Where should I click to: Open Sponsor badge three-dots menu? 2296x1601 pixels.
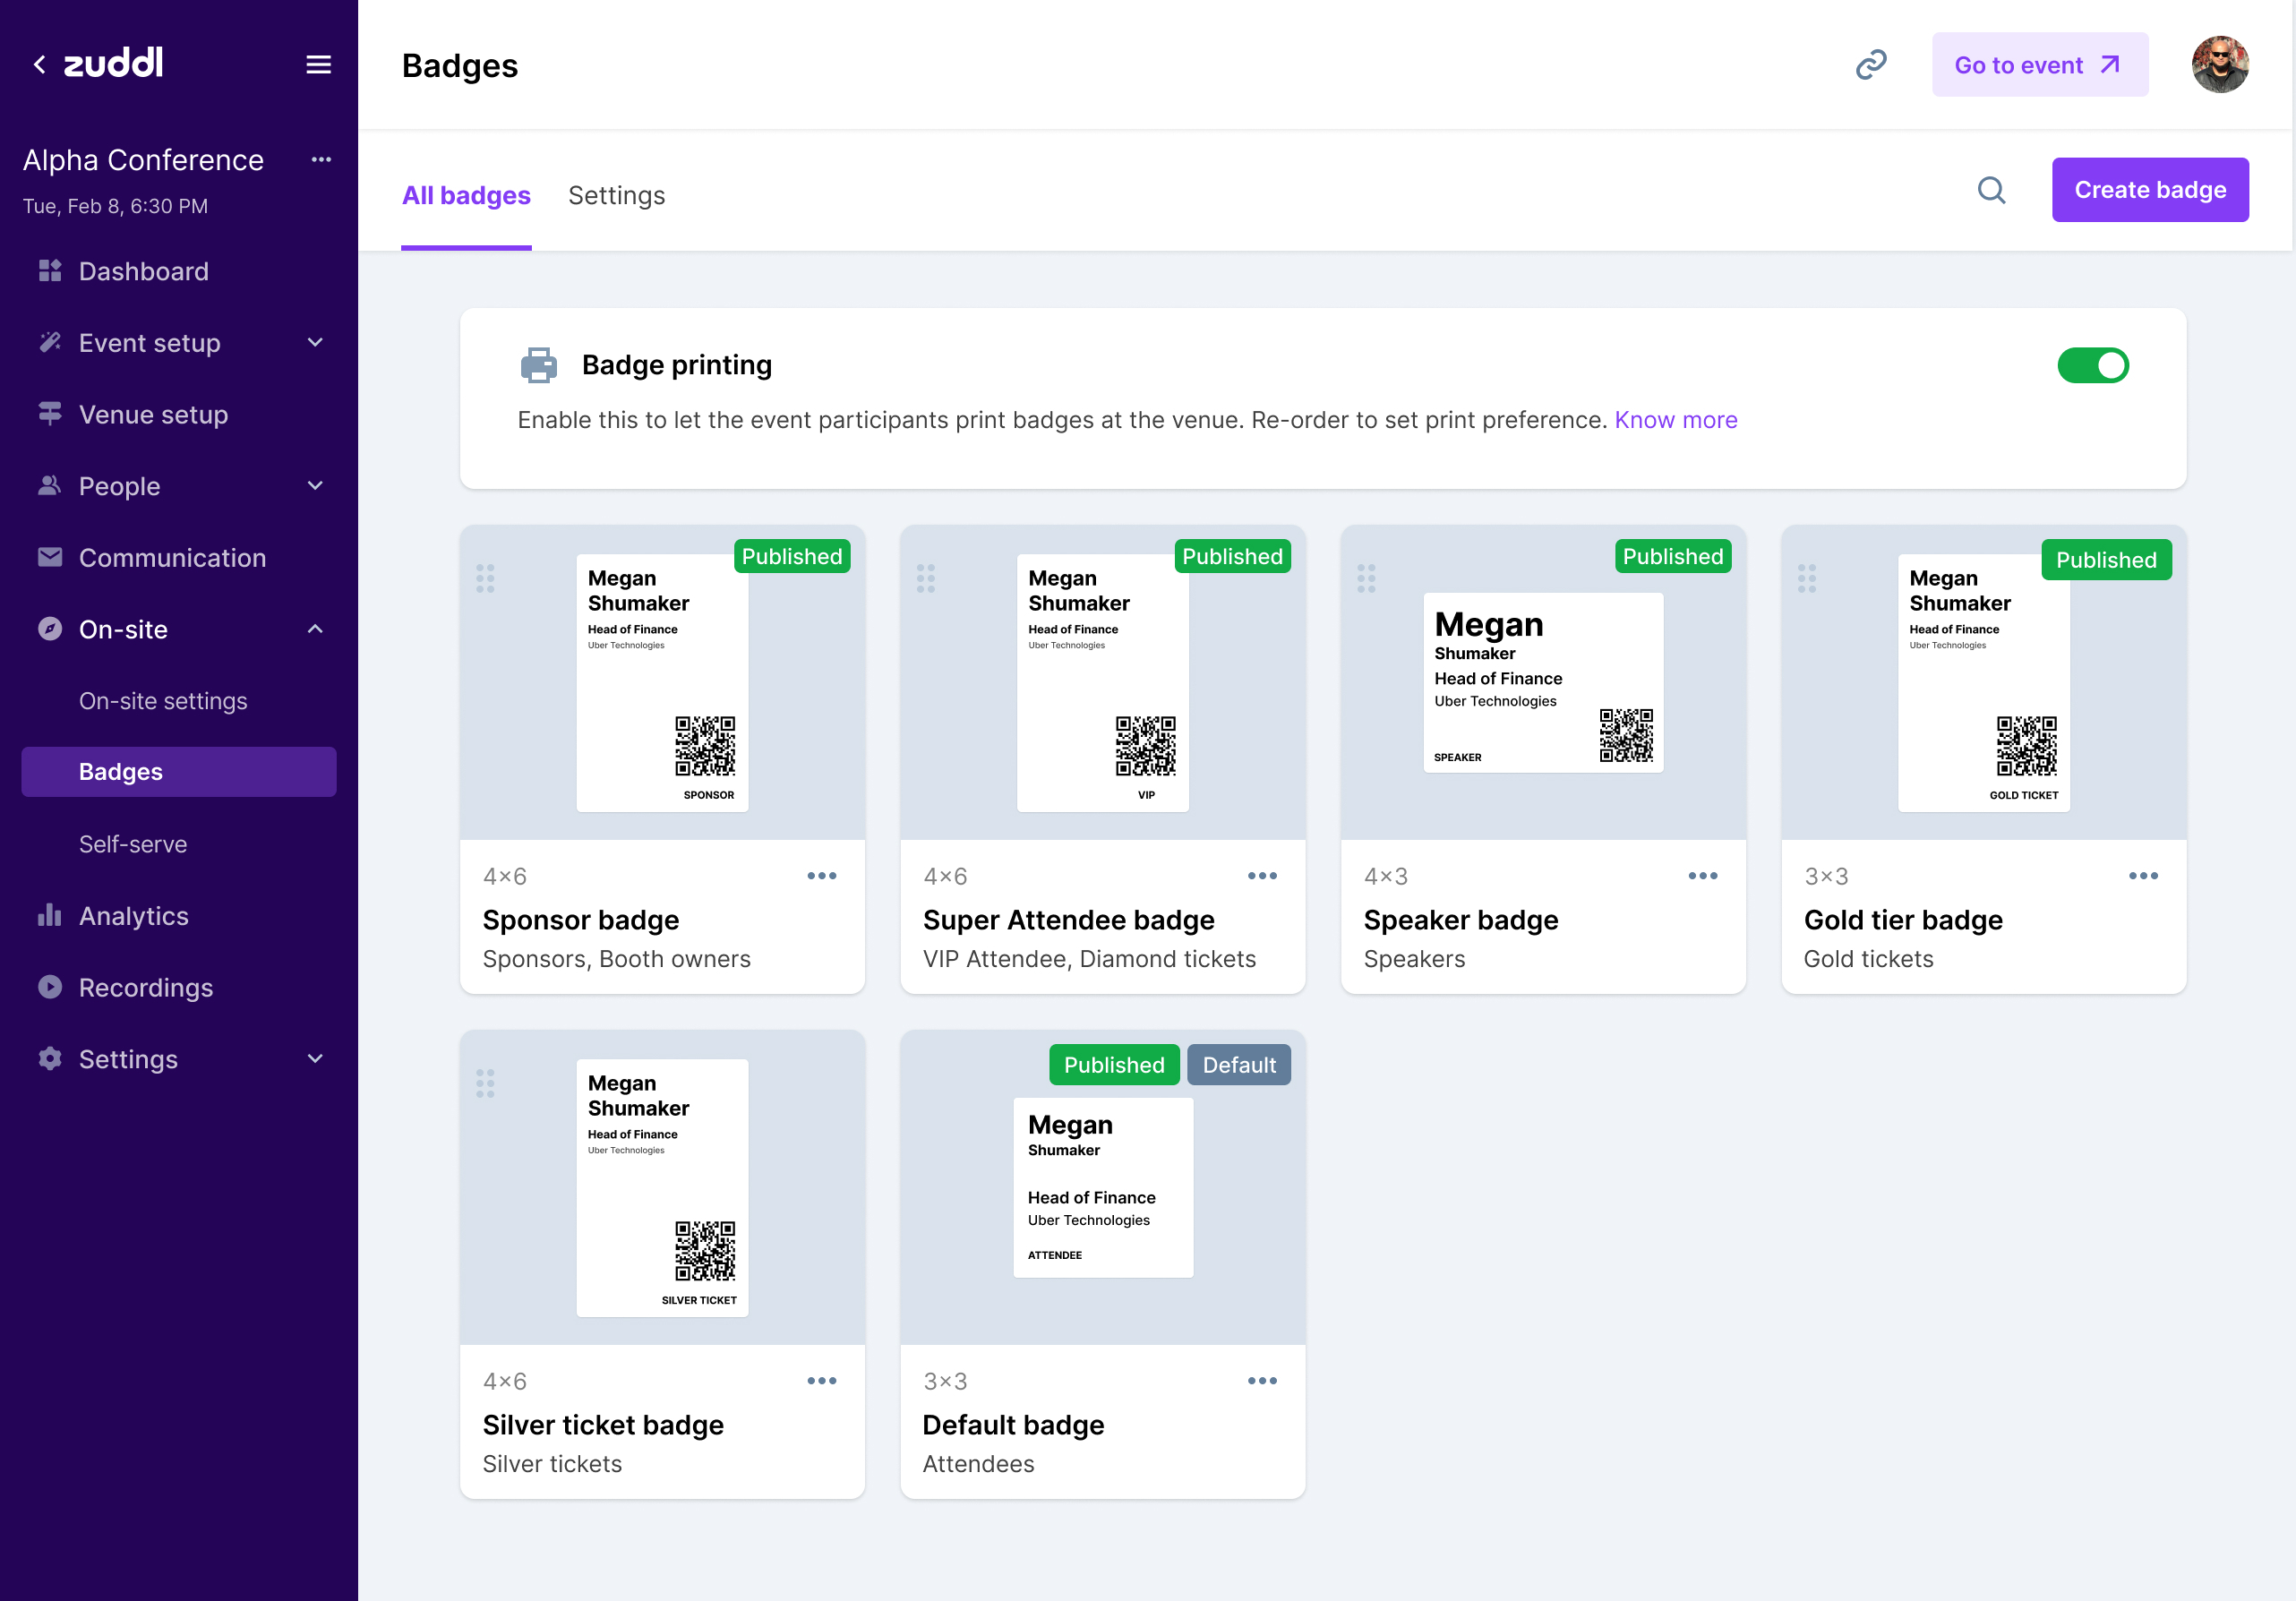coord(821,876)
